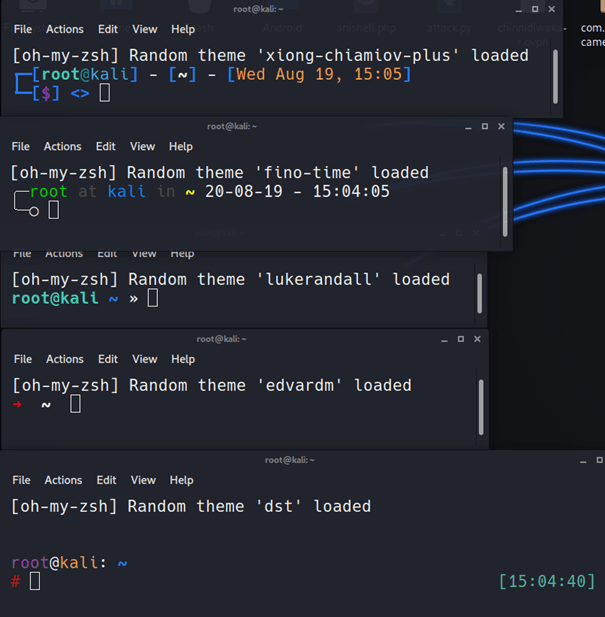Click the 'dst' theme name text
605x617 pixels.
click(x=278, y=506)
